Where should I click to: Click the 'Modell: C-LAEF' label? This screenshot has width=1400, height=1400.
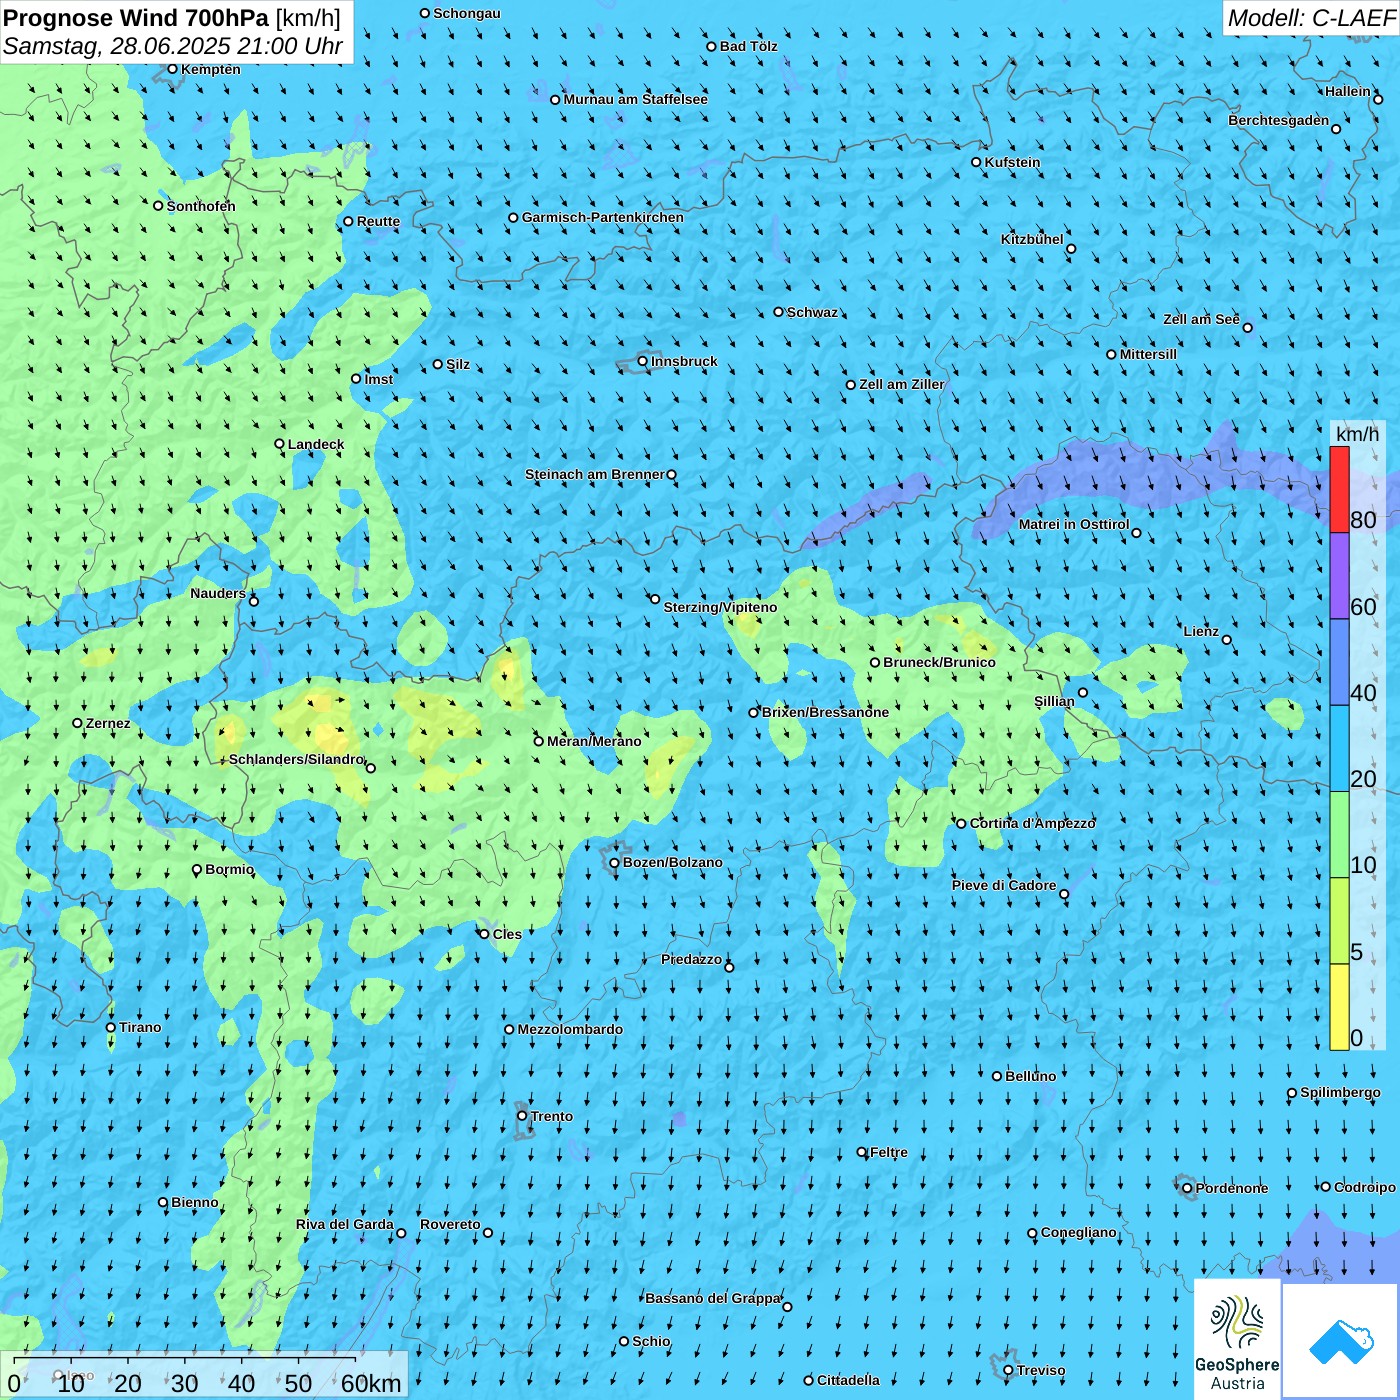(x=1311, y=18)
